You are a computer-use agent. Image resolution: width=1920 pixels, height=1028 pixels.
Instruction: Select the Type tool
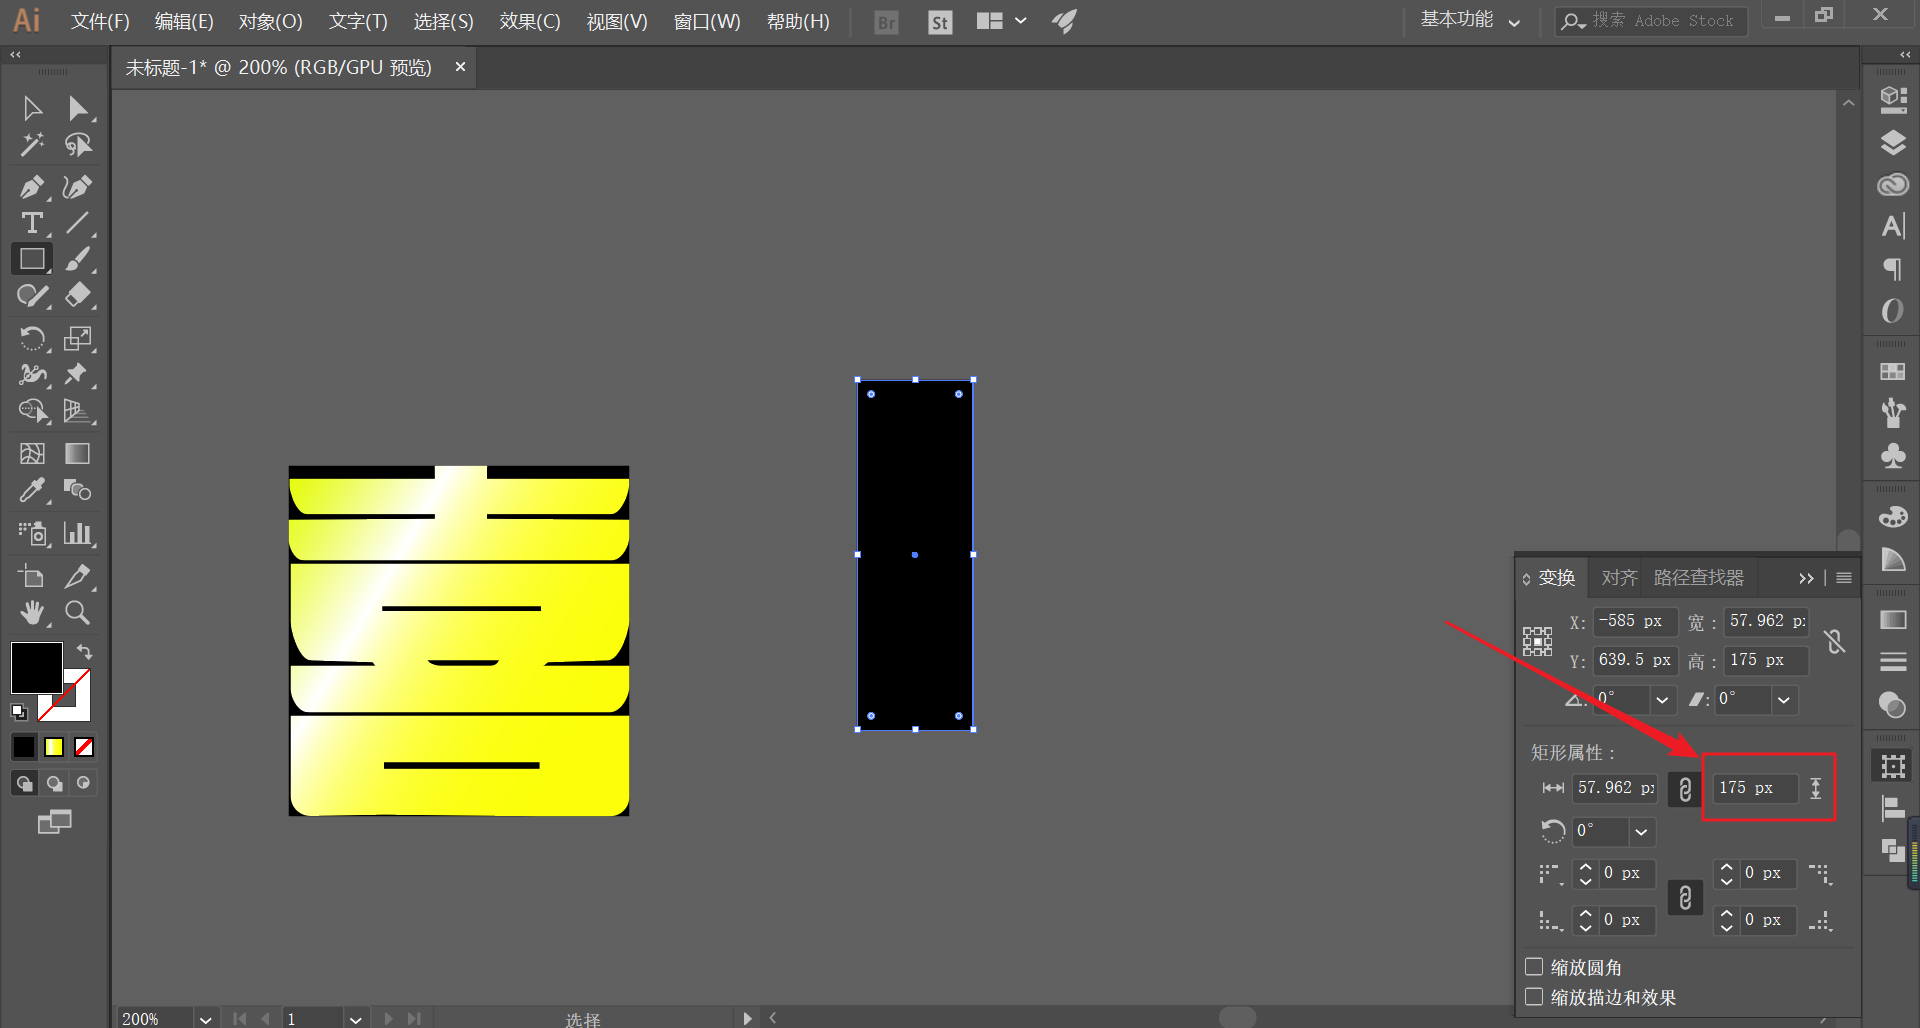click(31, 223)
